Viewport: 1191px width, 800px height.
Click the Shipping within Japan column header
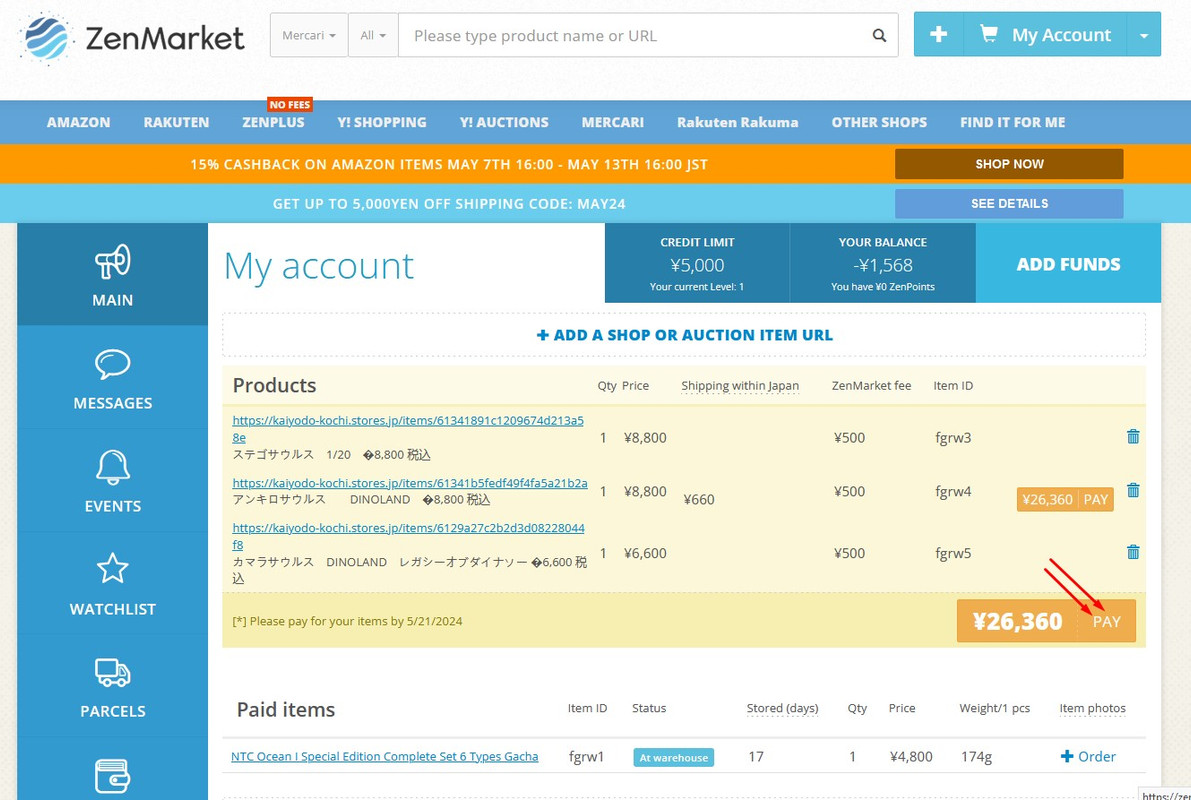[740, 386]
